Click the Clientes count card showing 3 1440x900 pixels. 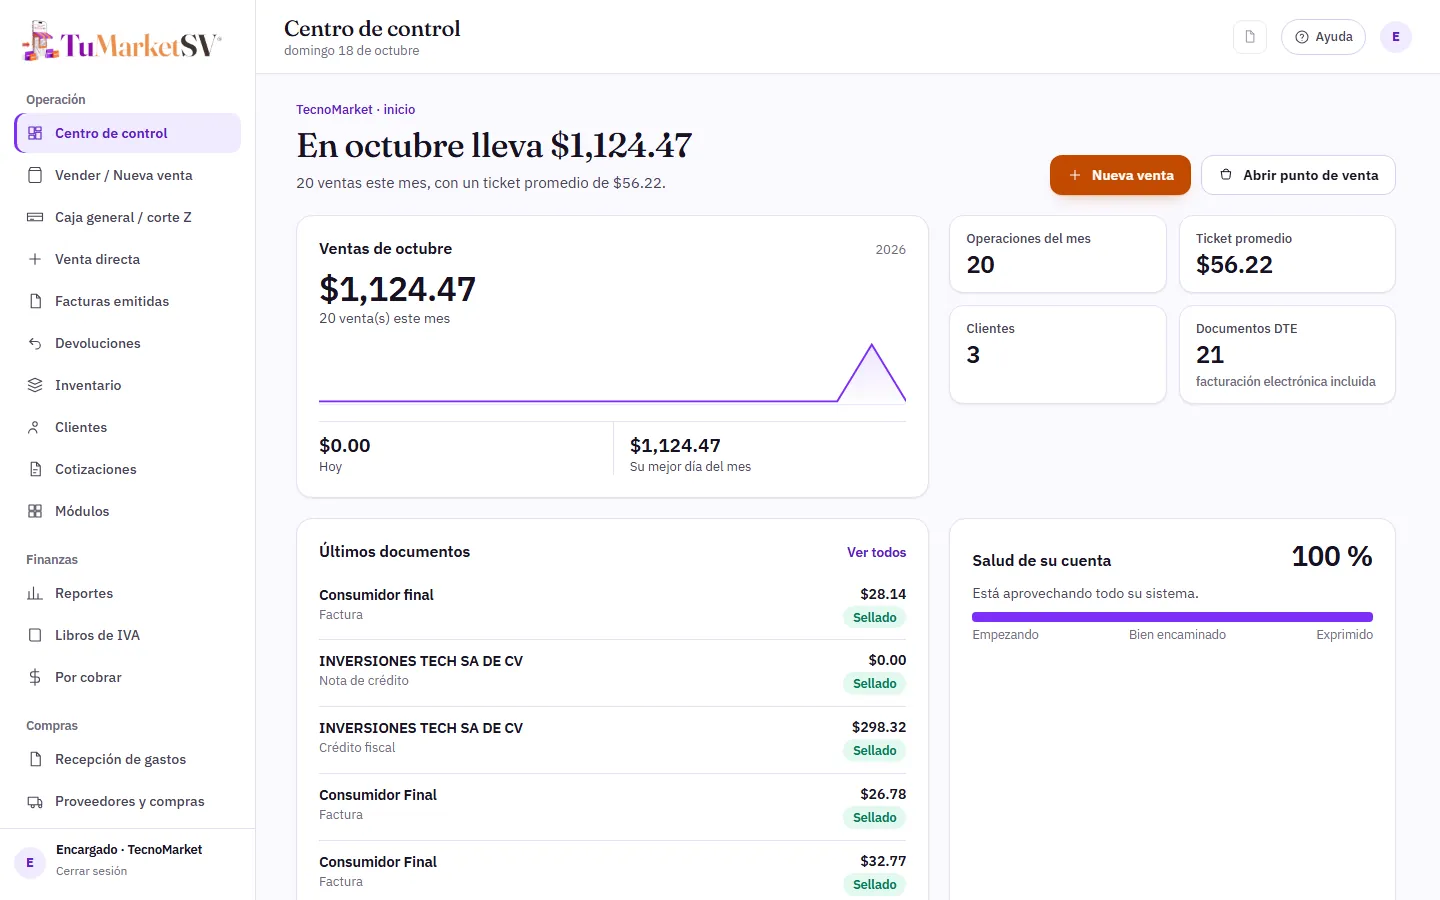[1058, 355]
